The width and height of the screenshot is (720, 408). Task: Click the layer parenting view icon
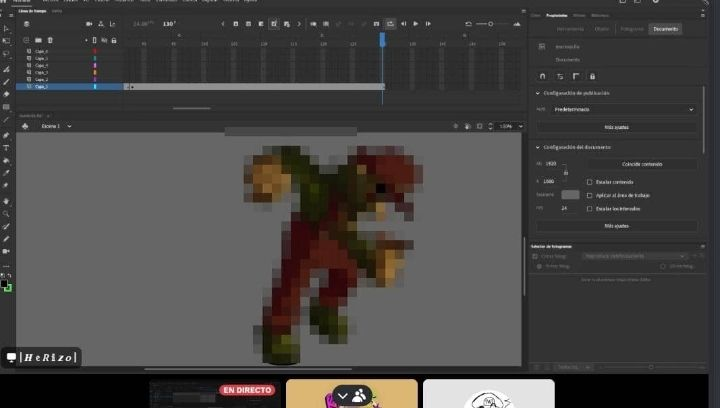(x=101, y=24)
